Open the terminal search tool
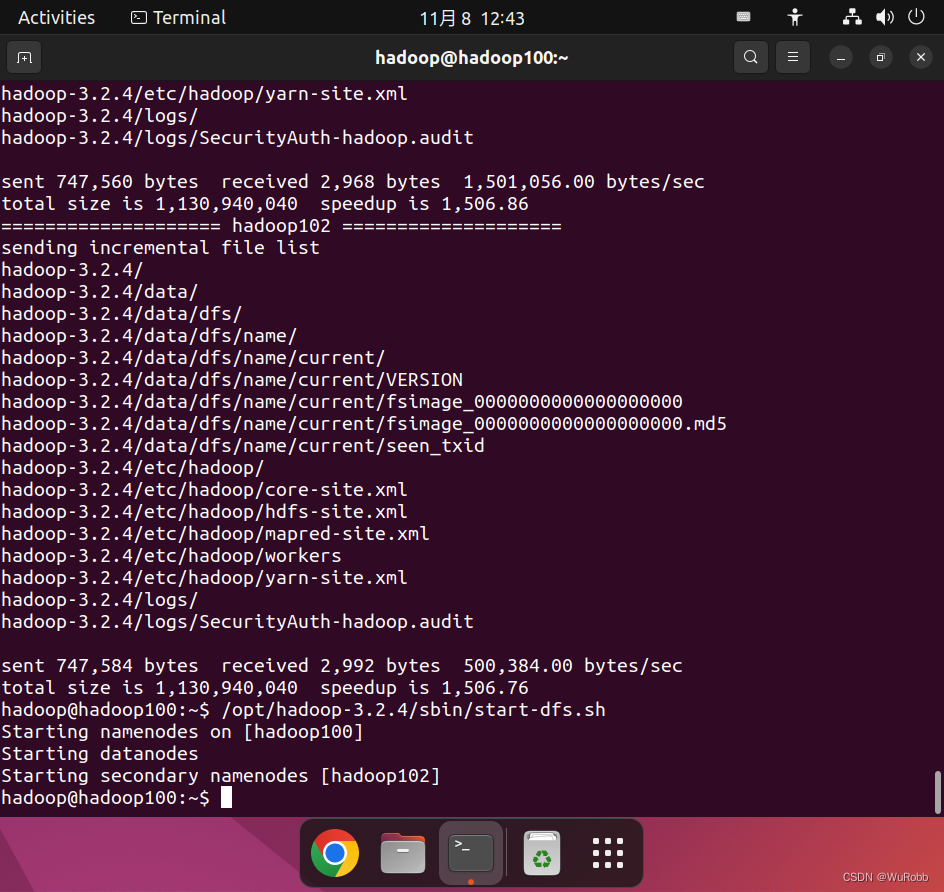 750,57
